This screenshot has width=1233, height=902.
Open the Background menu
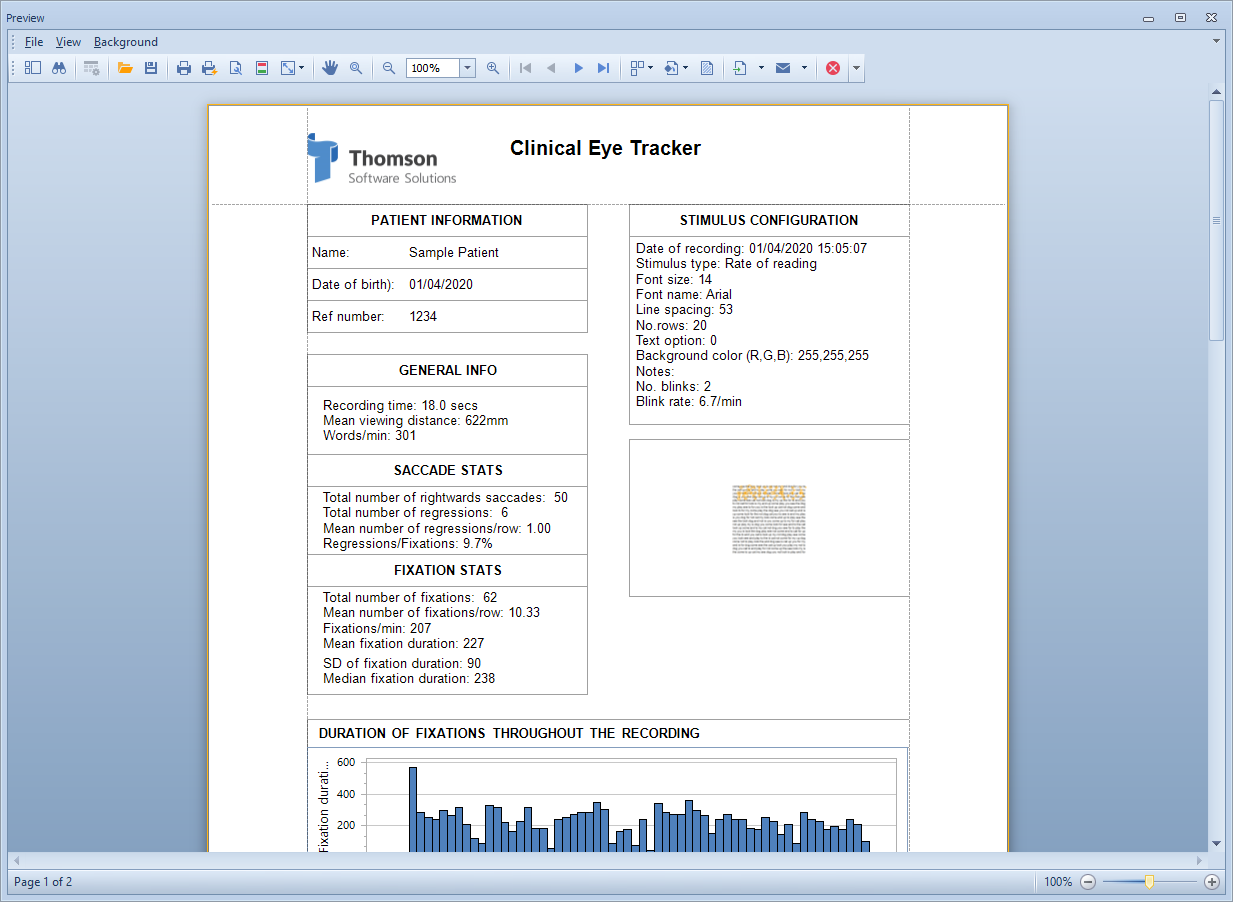[126, 42]
